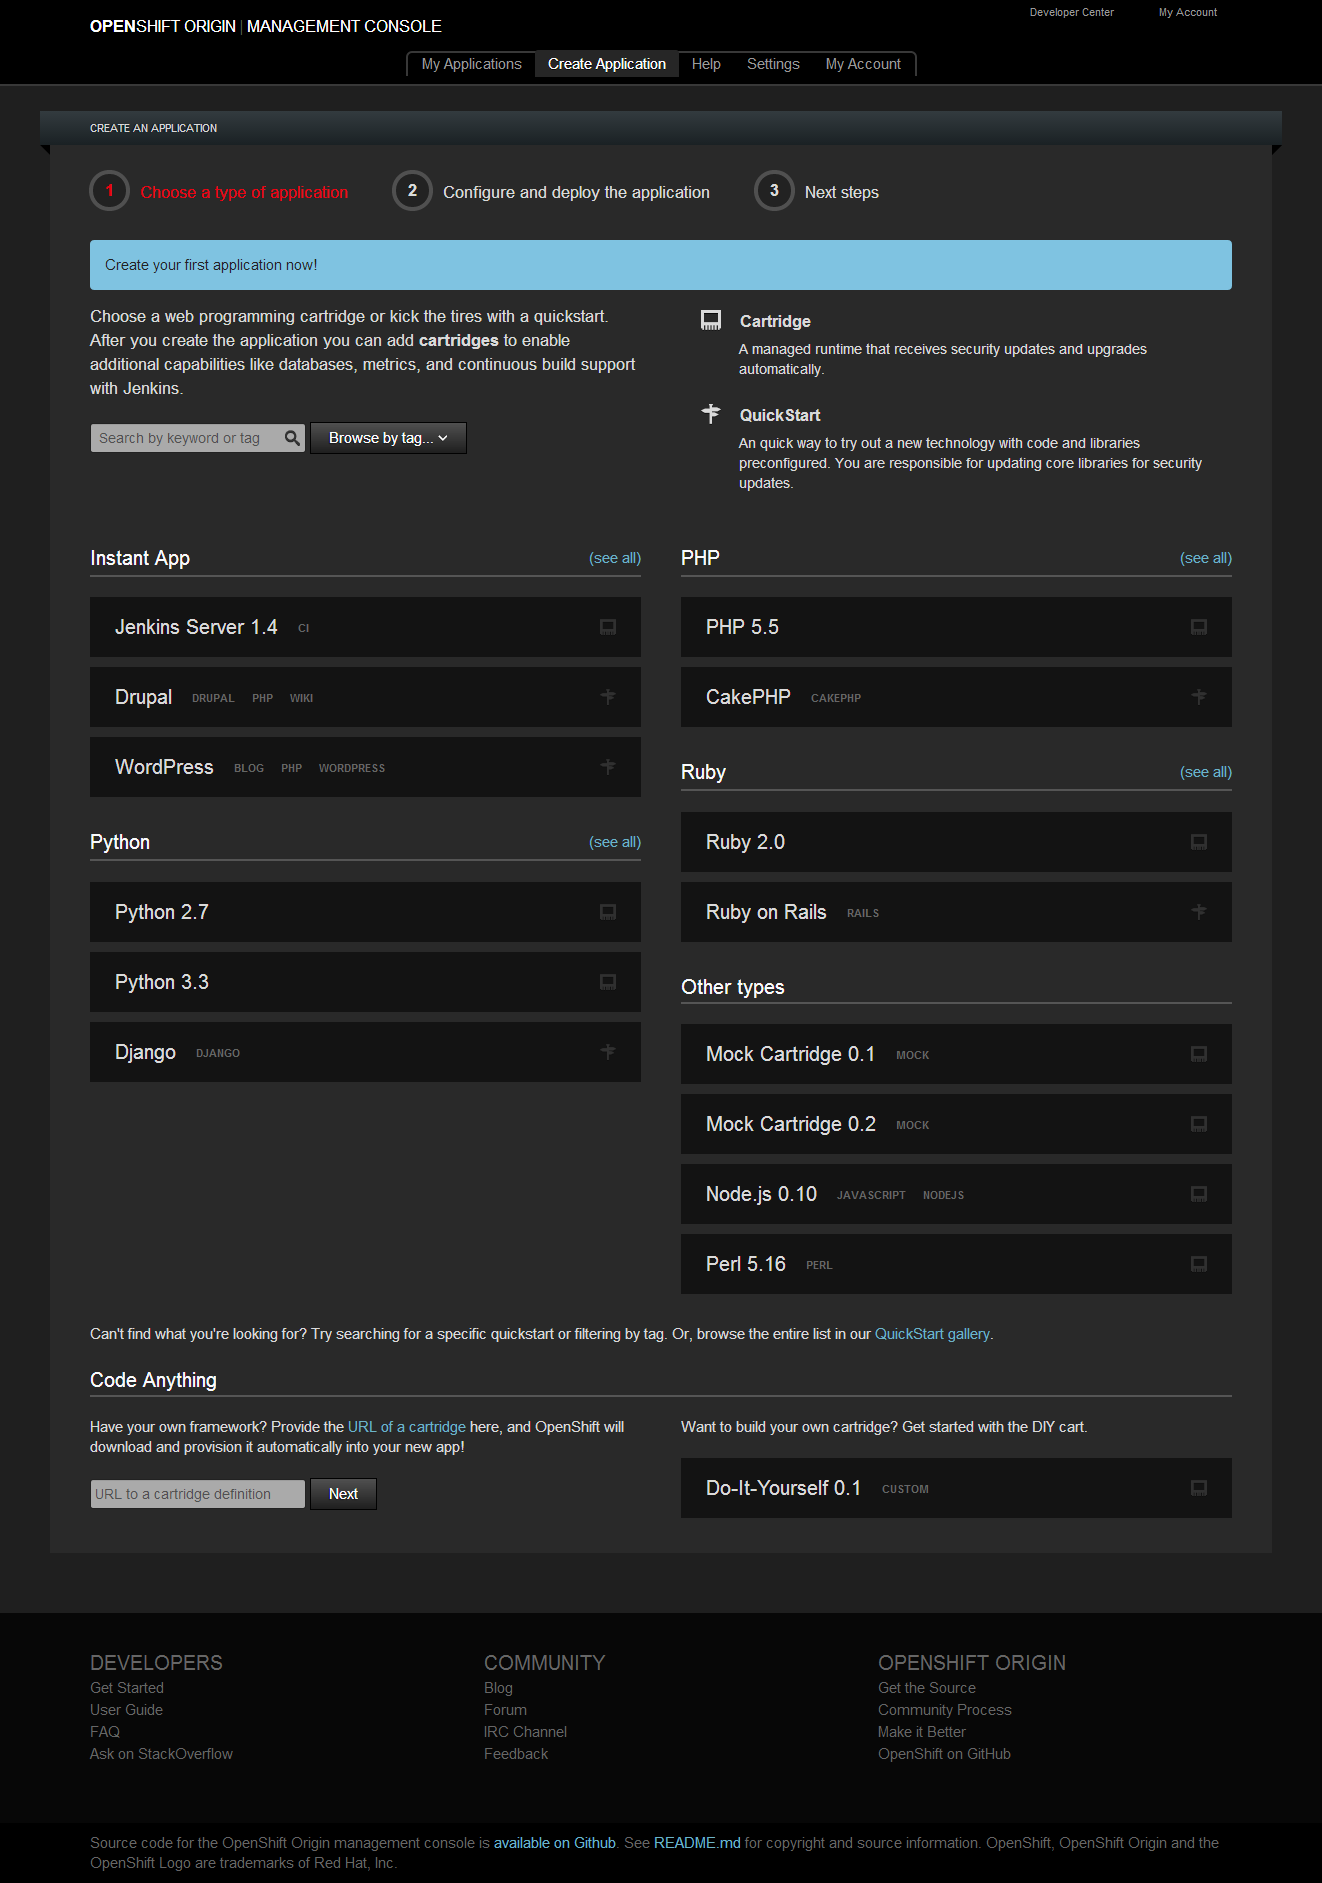Open the User Guide footer link
The width and height of the screenshot is (1322, 1883).
coord(126,1710)
